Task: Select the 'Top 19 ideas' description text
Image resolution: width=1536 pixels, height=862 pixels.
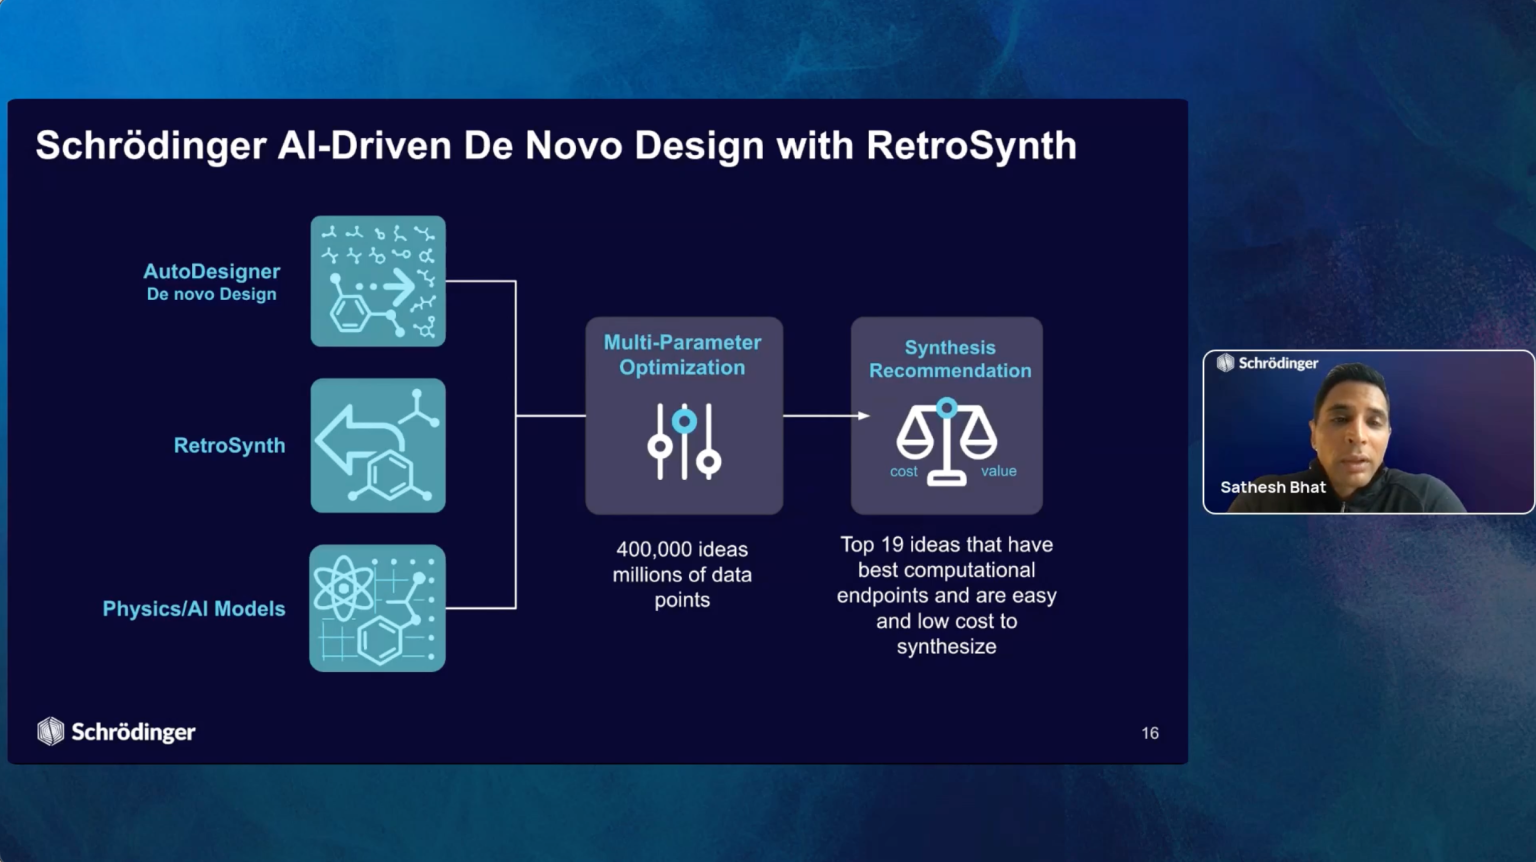Action: tap(946, 595)
